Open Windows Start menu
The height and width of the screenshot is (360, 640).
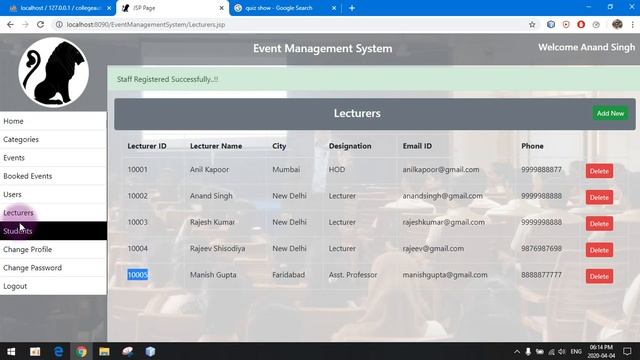11,351
